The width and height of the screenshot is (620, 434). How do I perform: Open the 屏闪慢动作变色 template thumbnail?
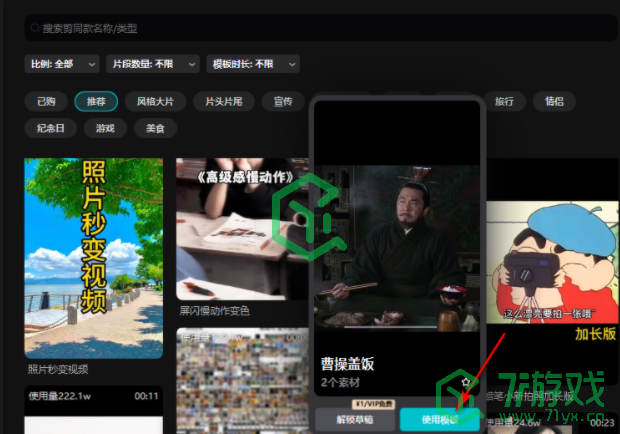coord(241,230)
